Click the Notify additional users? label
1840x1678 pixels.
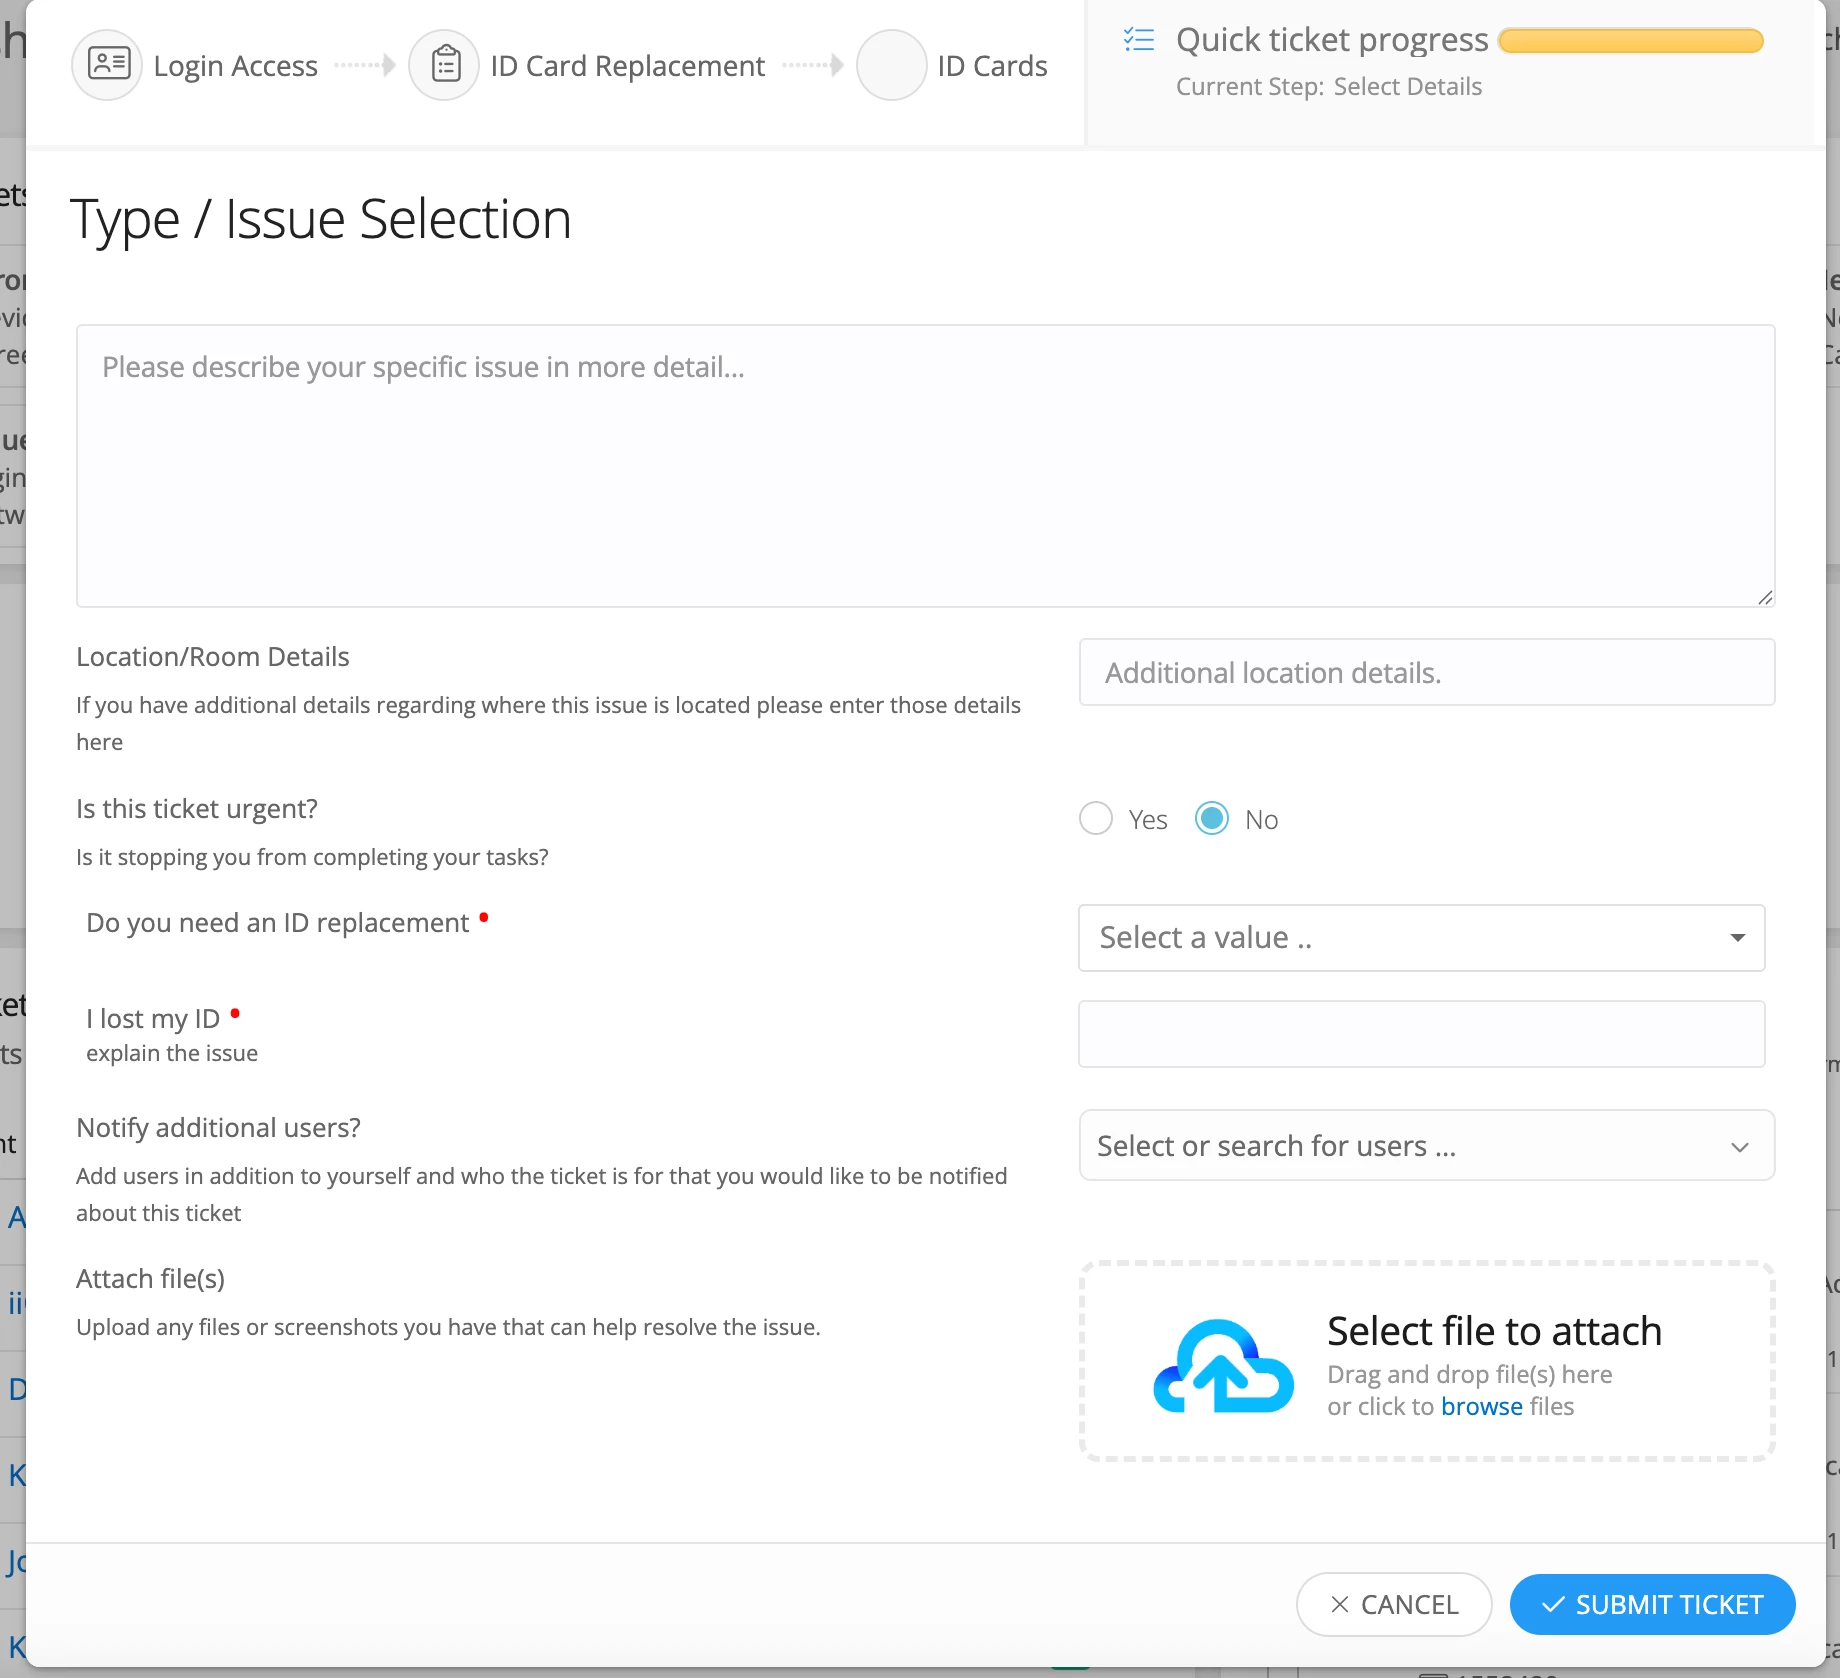pos(218,1128)
